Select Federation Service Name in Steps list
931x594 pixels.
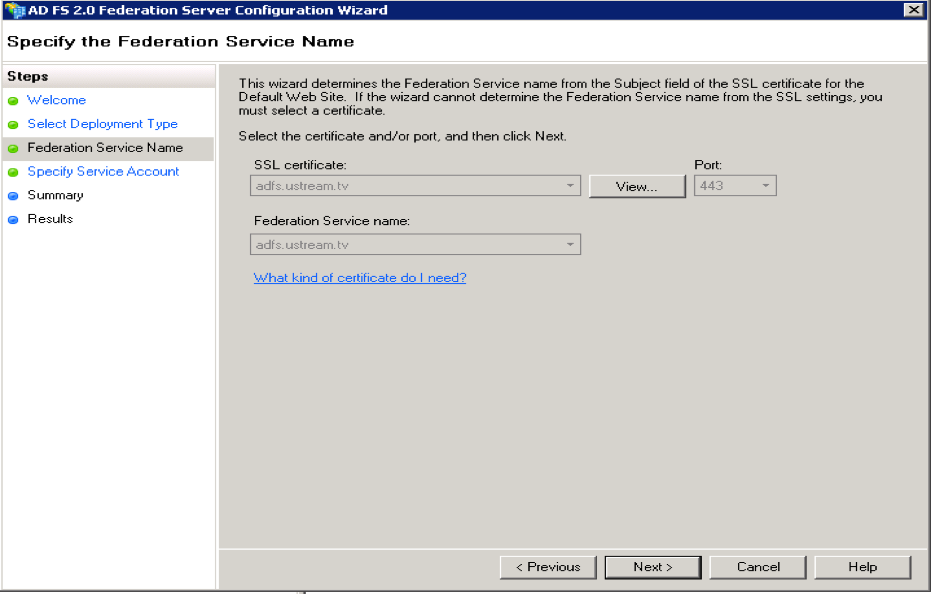point(105,148)
